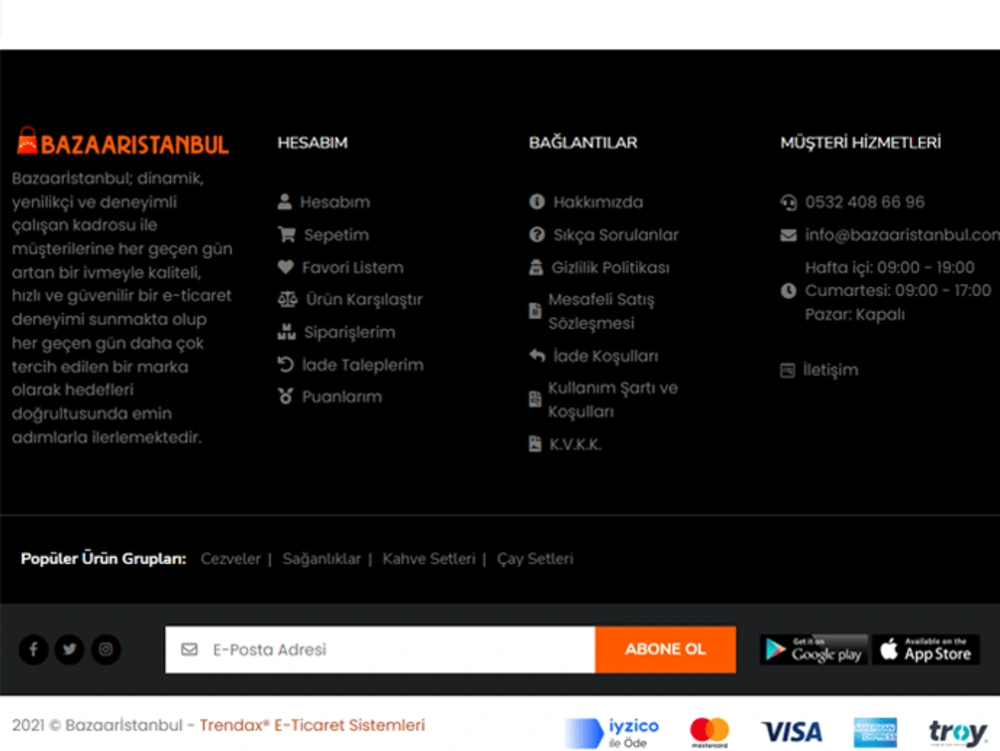Screen dimensions: 1000x751
Task: Open the İade Koşulları link
Action: 605,356
